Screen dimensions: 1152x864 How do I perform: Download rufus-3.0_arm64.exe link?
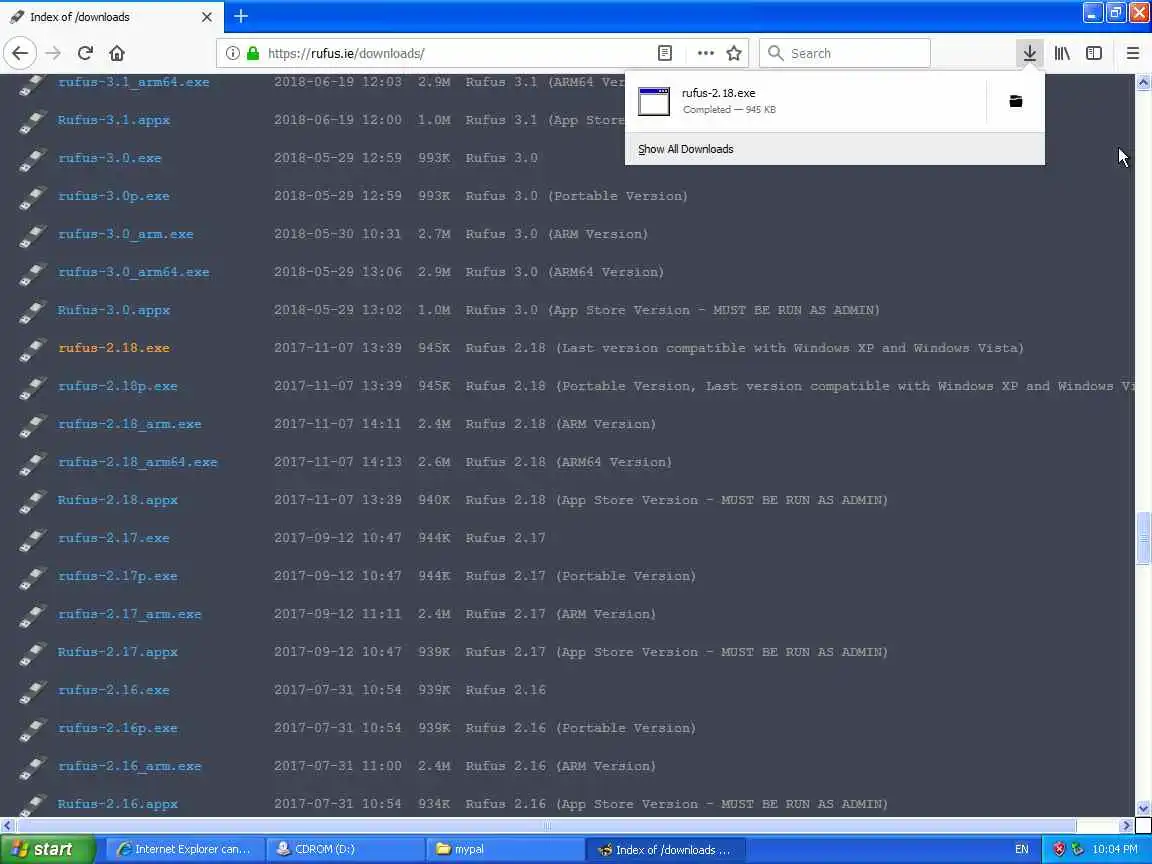point(134,272)
